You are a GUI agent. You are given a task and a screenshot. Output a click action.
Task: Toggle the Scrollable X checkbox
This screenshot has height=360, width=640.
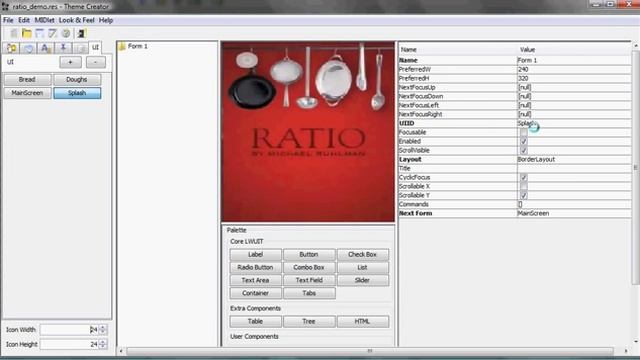[524, 187]
